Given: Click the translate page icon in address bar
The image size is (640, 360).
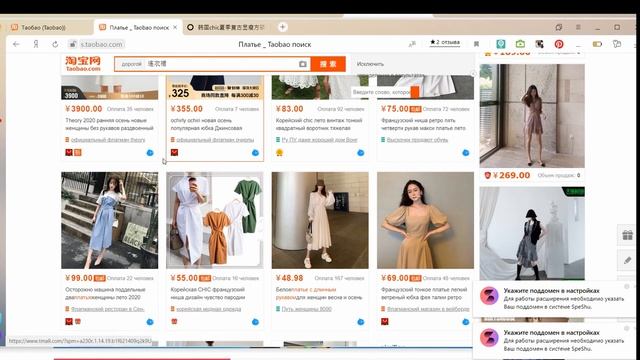Looking at the screenshot, I should [412, 44].
